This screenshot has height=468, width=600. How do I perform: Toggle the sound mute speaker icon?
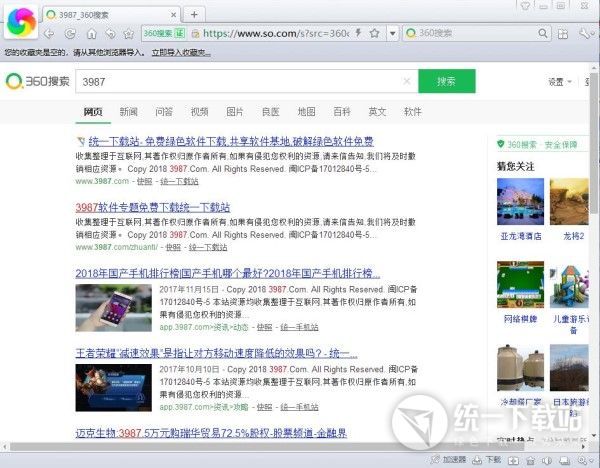point(547,460)
